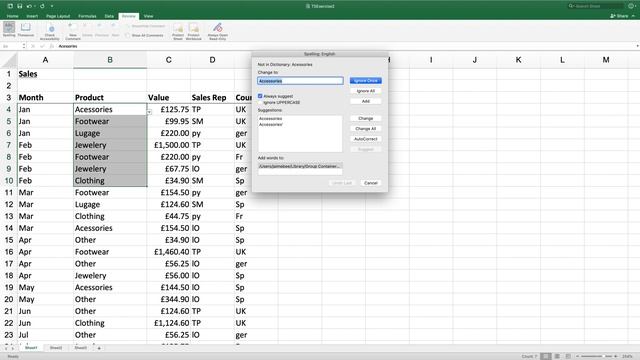Screen dimensions: 640x360
Task: Click the select-all corner of the grid
Action: [x=9, y=60]
